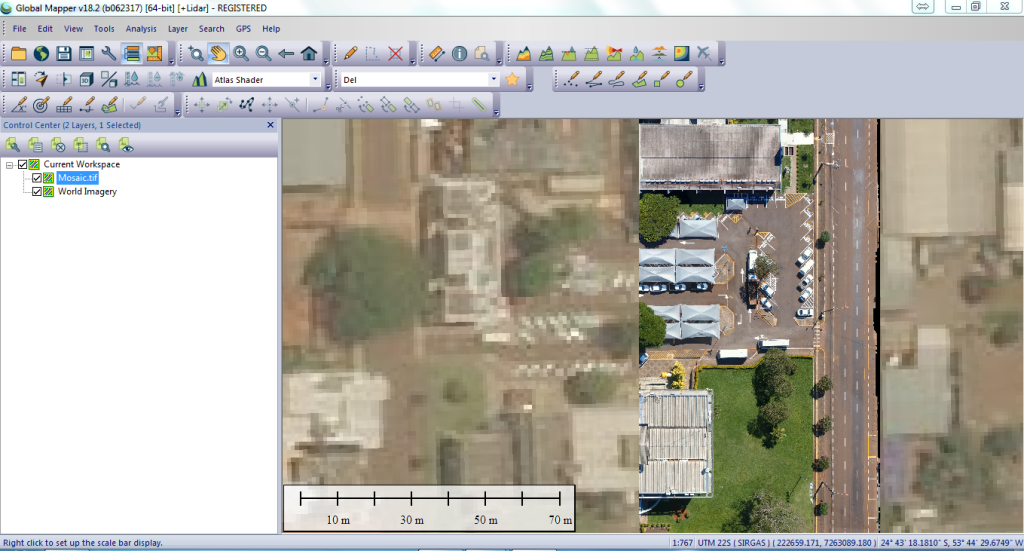Viewport: 1024px width, 551px height.
Task: Uncheck the Mosaic.tif layer checkbox
Action: pos(37,178)
